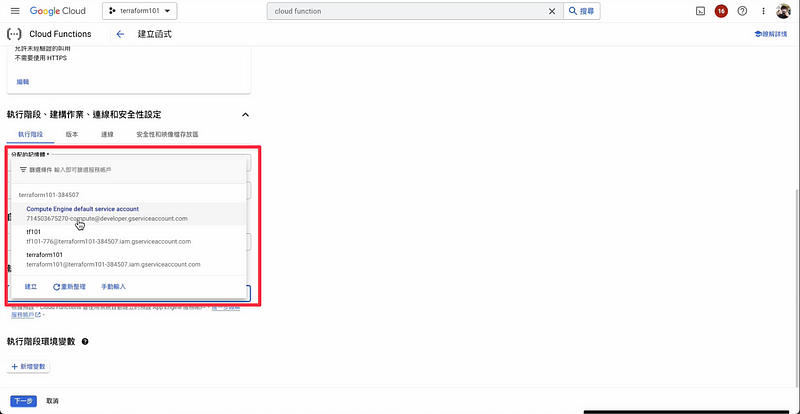Collapse the 執行階段、建構作業、連線和安全性設定 section
800x414 pixels.
[x=245, y=115]
